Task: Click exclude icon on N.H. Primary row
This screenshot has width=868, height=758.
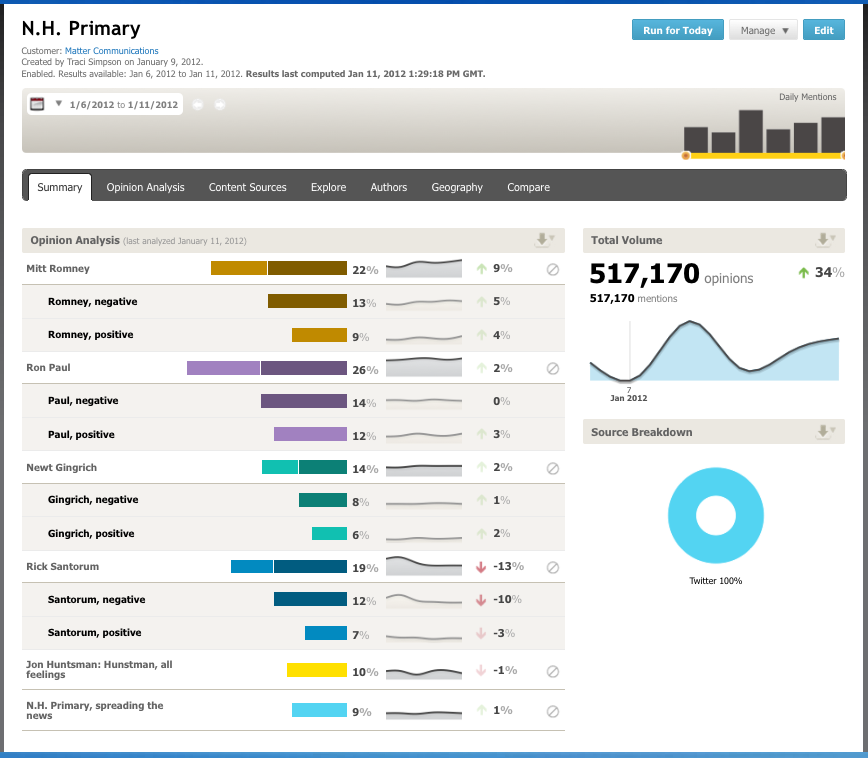Action: [x=552, y=711]
